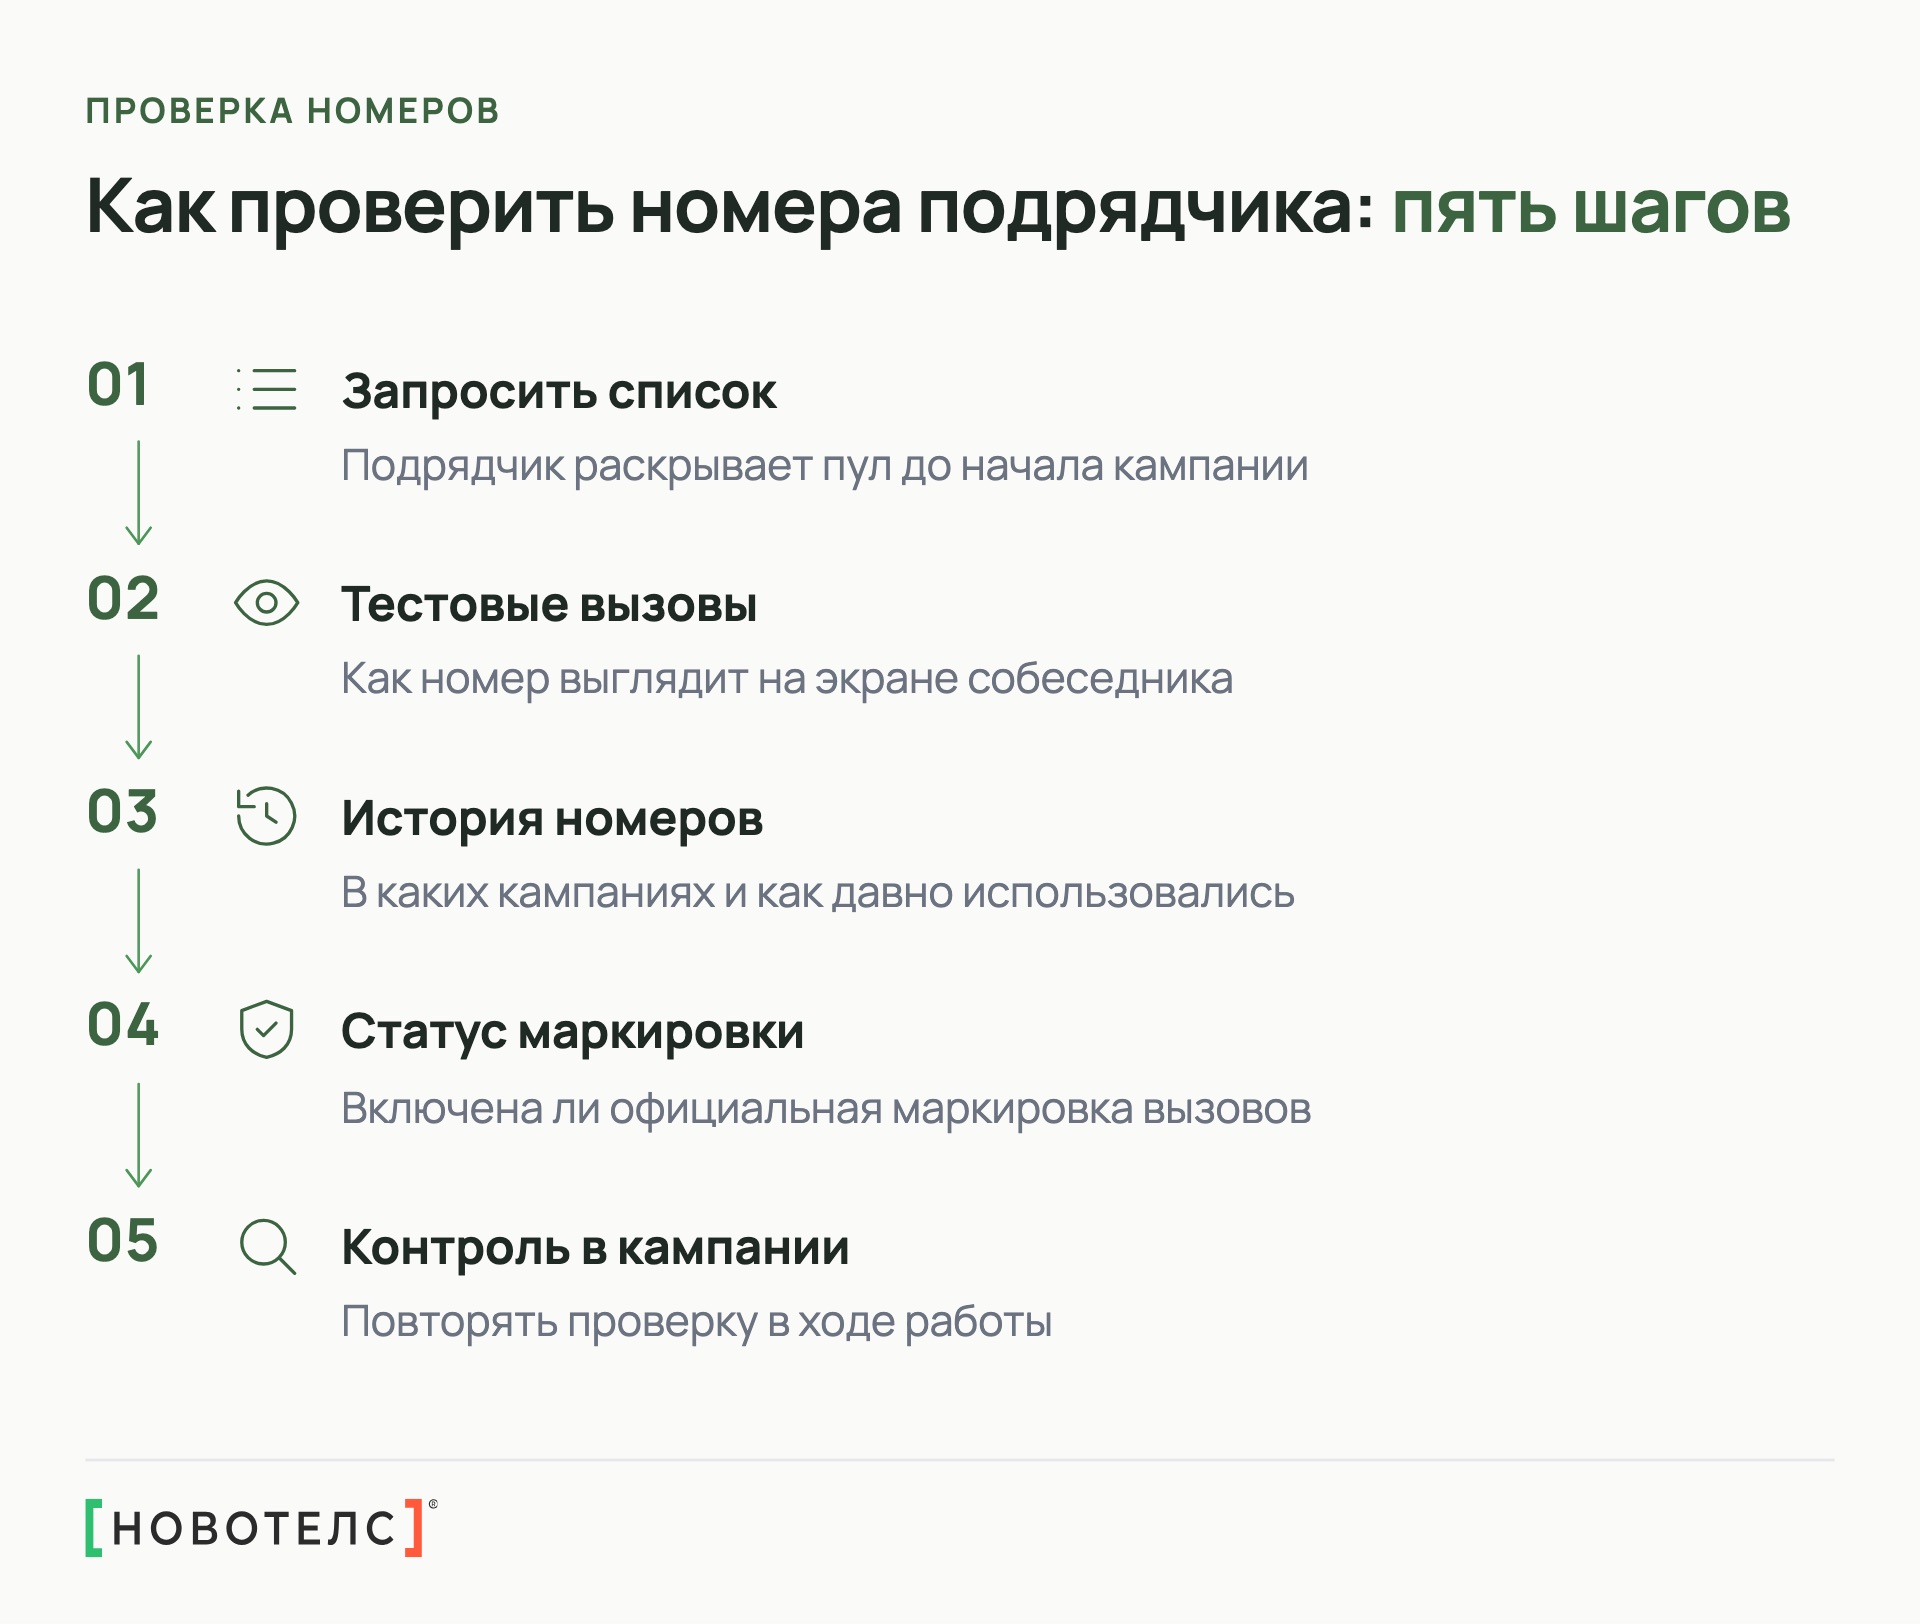Screen dimensions: 1920x1624
Task: Click the list icon beside Запросить список
Action: pos(266,389)
